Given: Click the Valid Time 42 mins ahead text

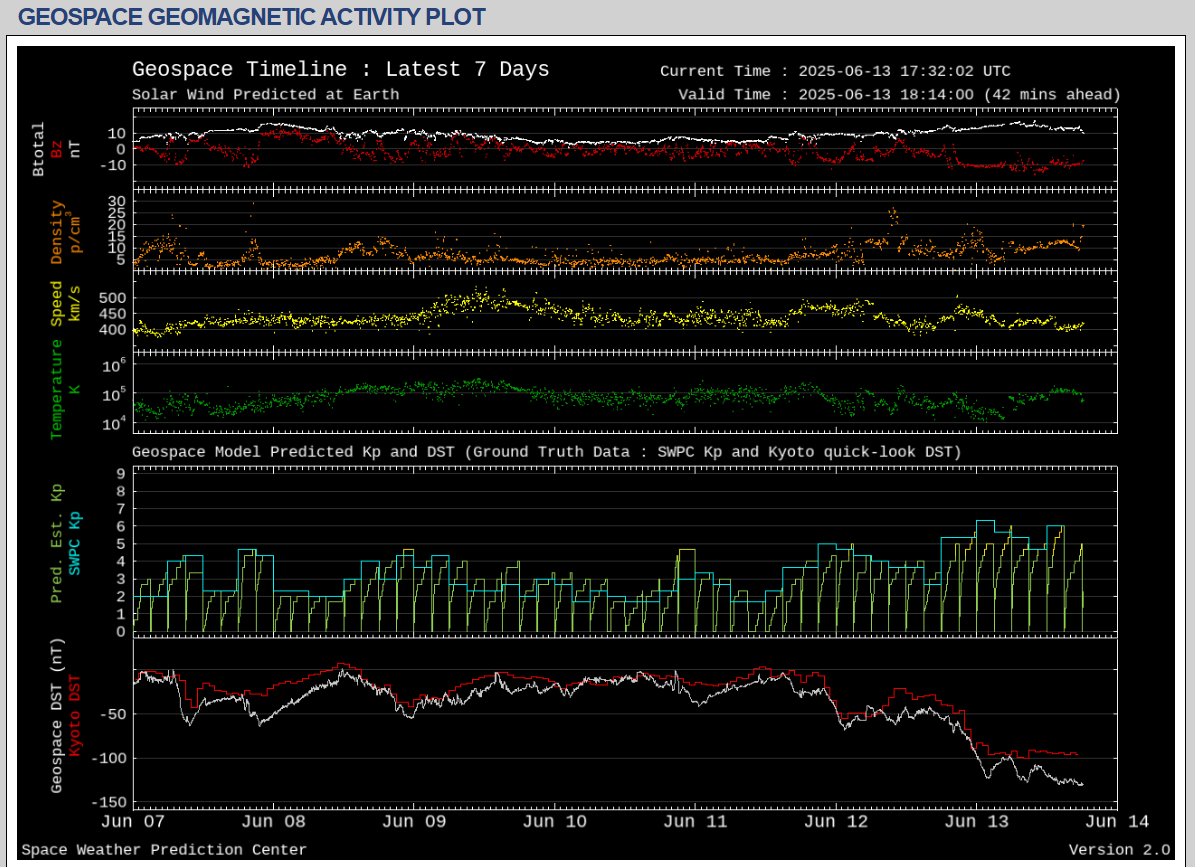Looking at the screenshot, I should click(x=899, y=95).
